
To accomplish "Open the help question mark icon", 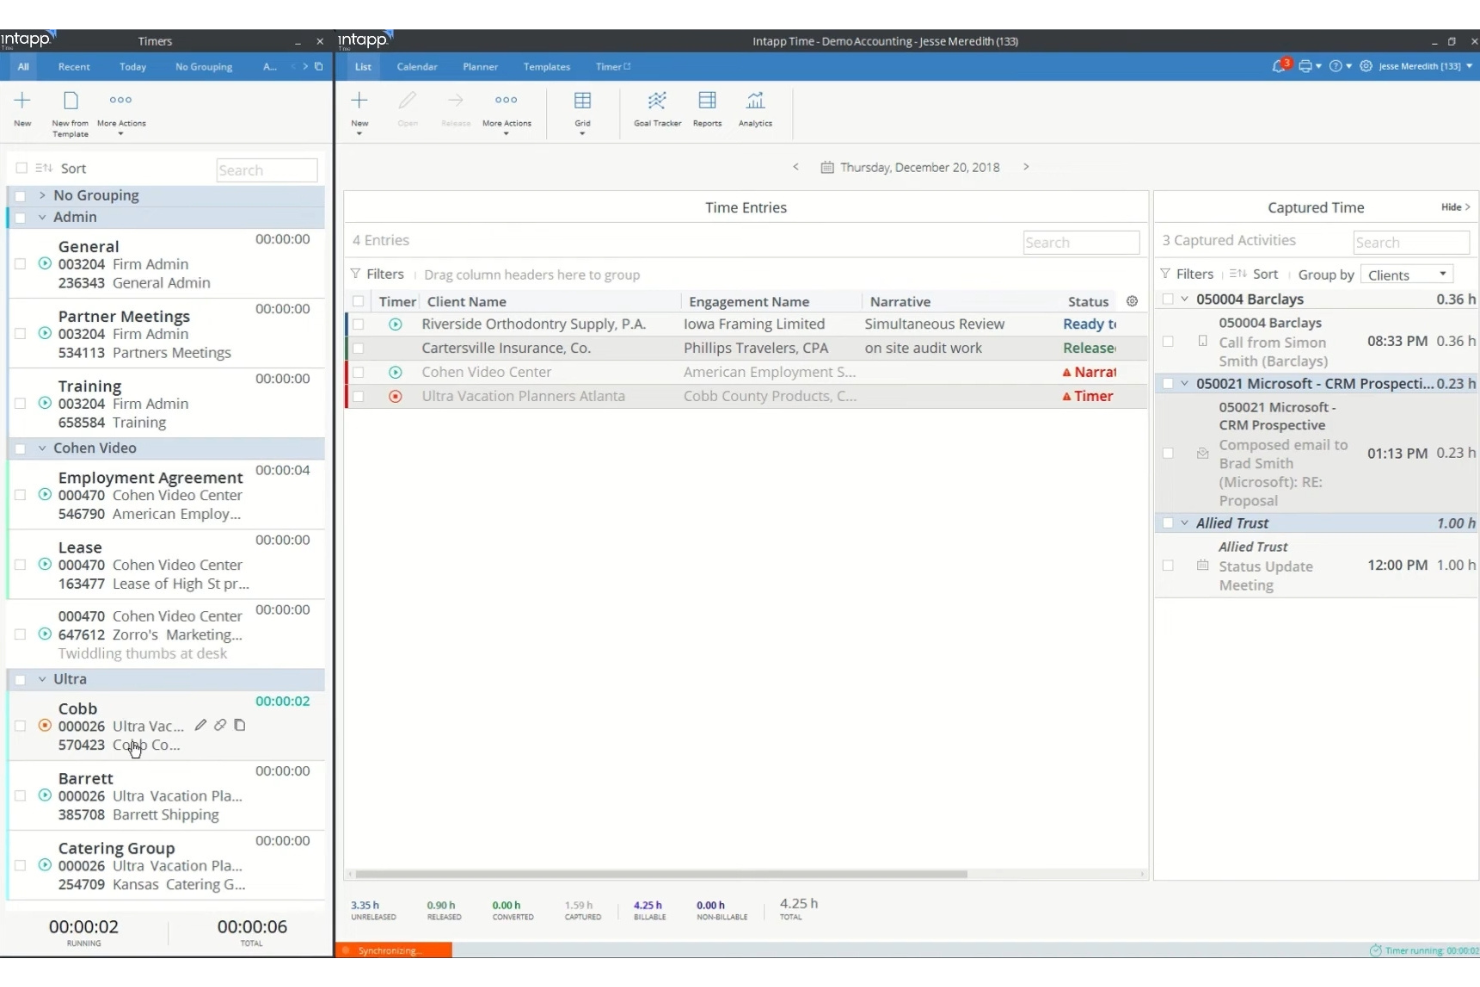I will pos(1335,66).
